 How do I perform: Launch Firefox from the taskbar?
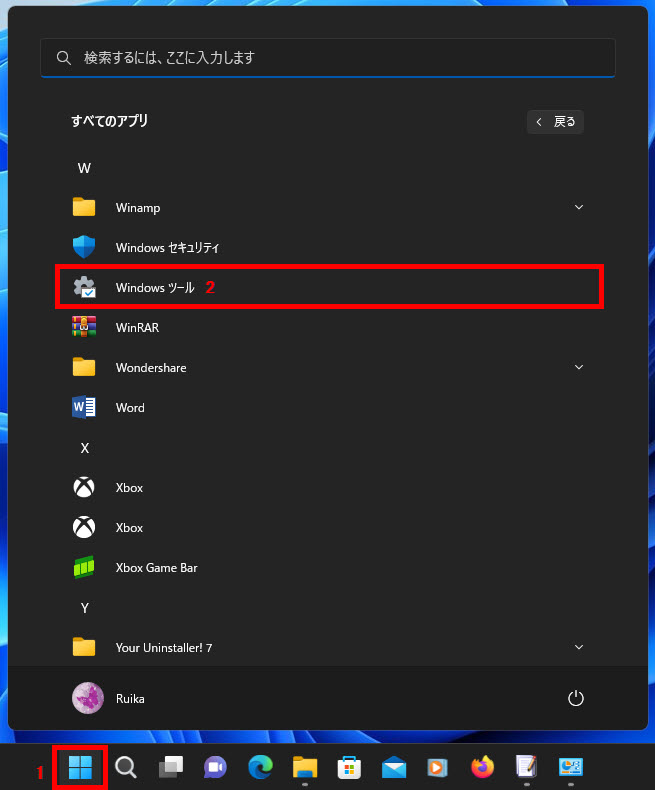pyautogui.click(x=482, y=767)
